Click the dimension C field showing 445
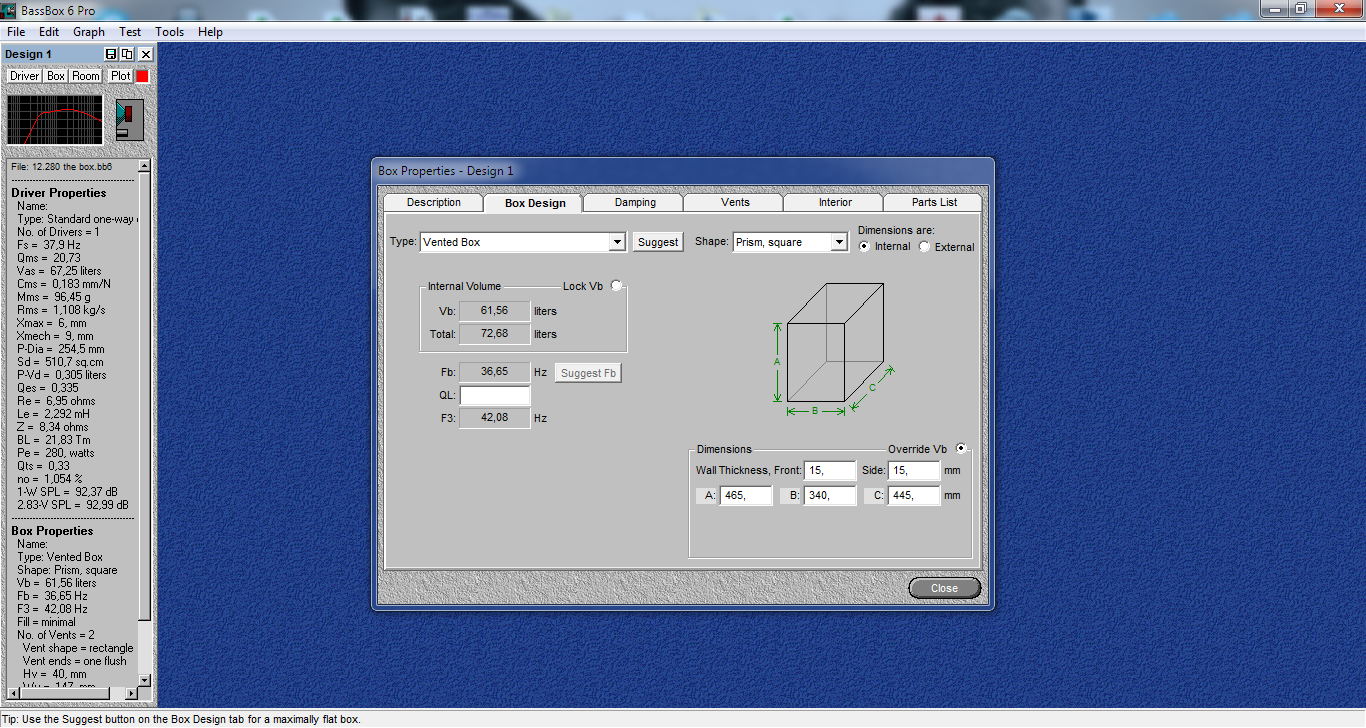1366x728 pixels. pyautogui.click(x=914, y=495)
